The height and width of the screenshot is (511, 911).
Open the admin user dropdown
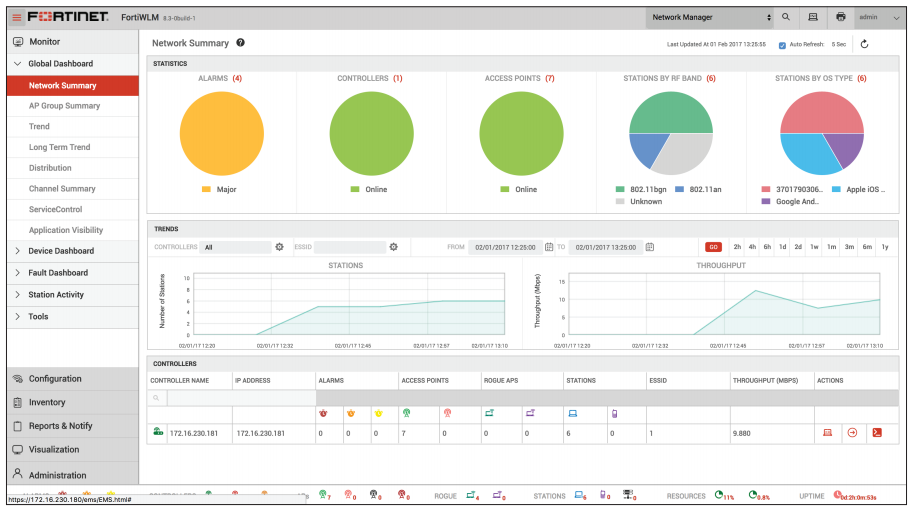click(880, 17)
